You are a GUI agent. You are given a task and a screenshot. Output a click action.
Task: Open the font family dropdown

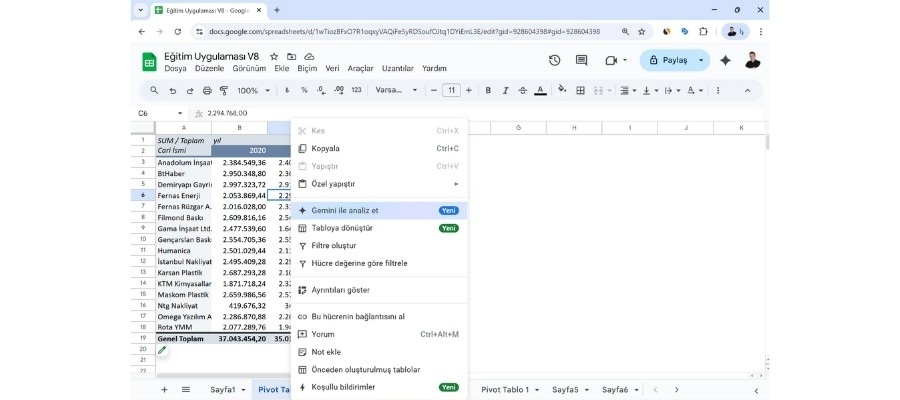[397, 90]
